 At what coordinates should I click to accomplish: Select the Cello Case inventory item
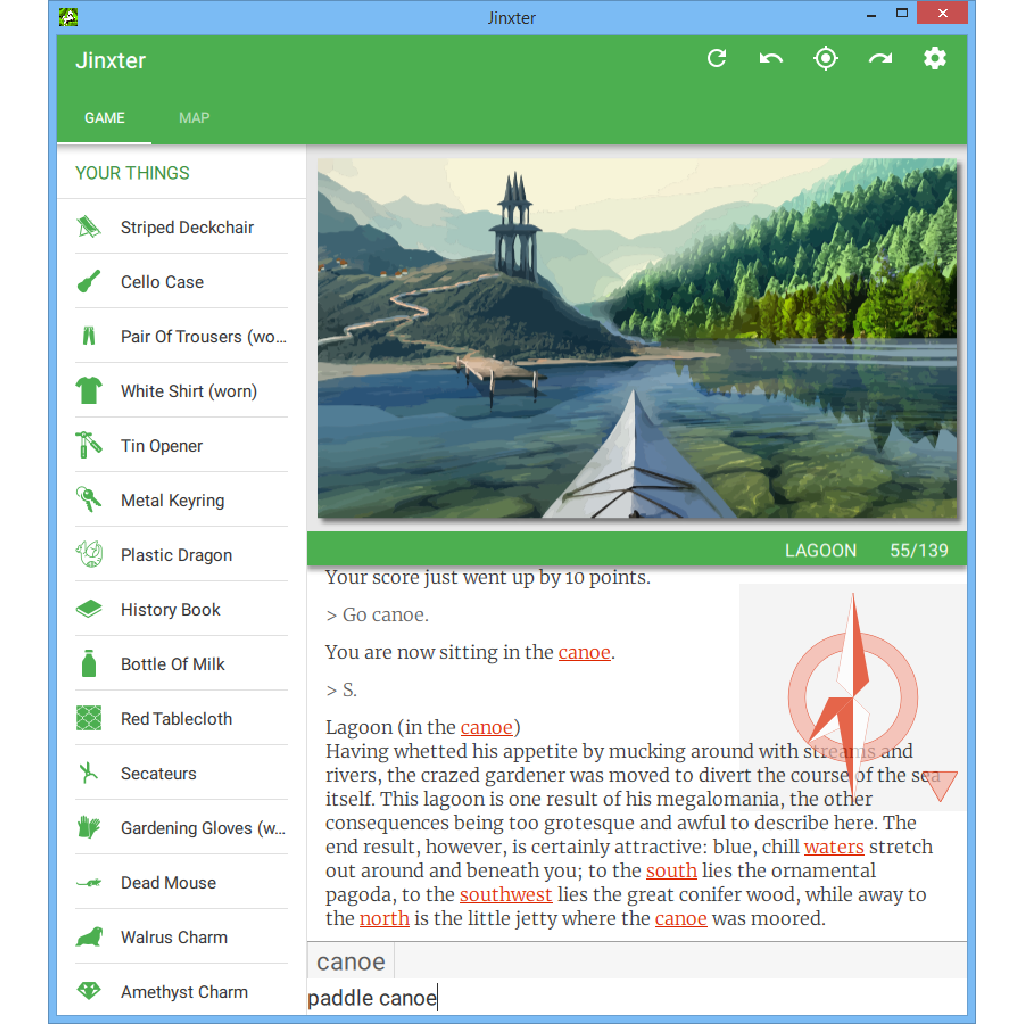pos(162,282)
